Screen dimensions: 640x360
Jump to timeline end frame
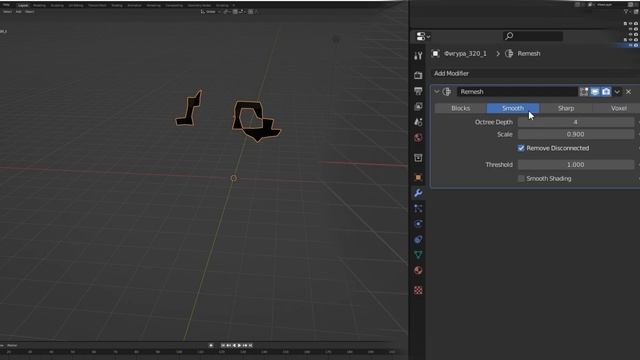tap(251, 346)
